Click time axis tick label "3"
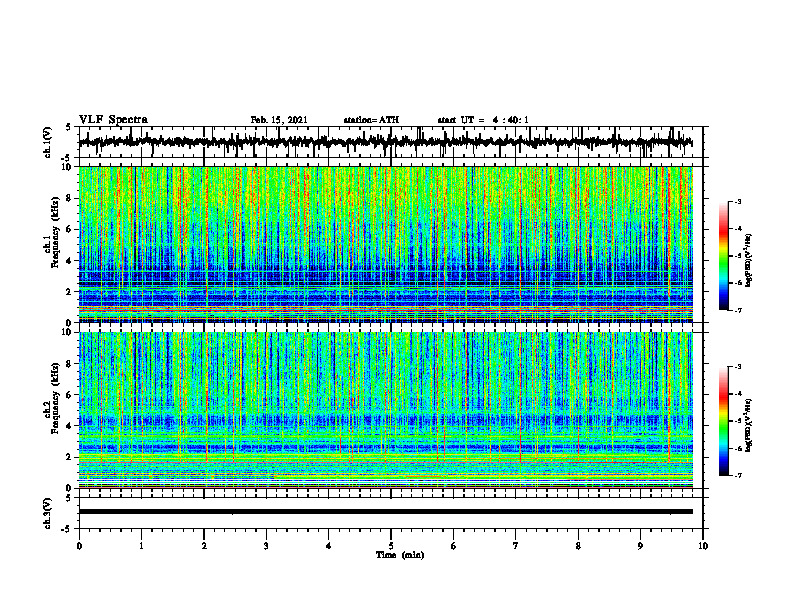The width and height of the screenshot is (792, 612). (x=266, y=546)
